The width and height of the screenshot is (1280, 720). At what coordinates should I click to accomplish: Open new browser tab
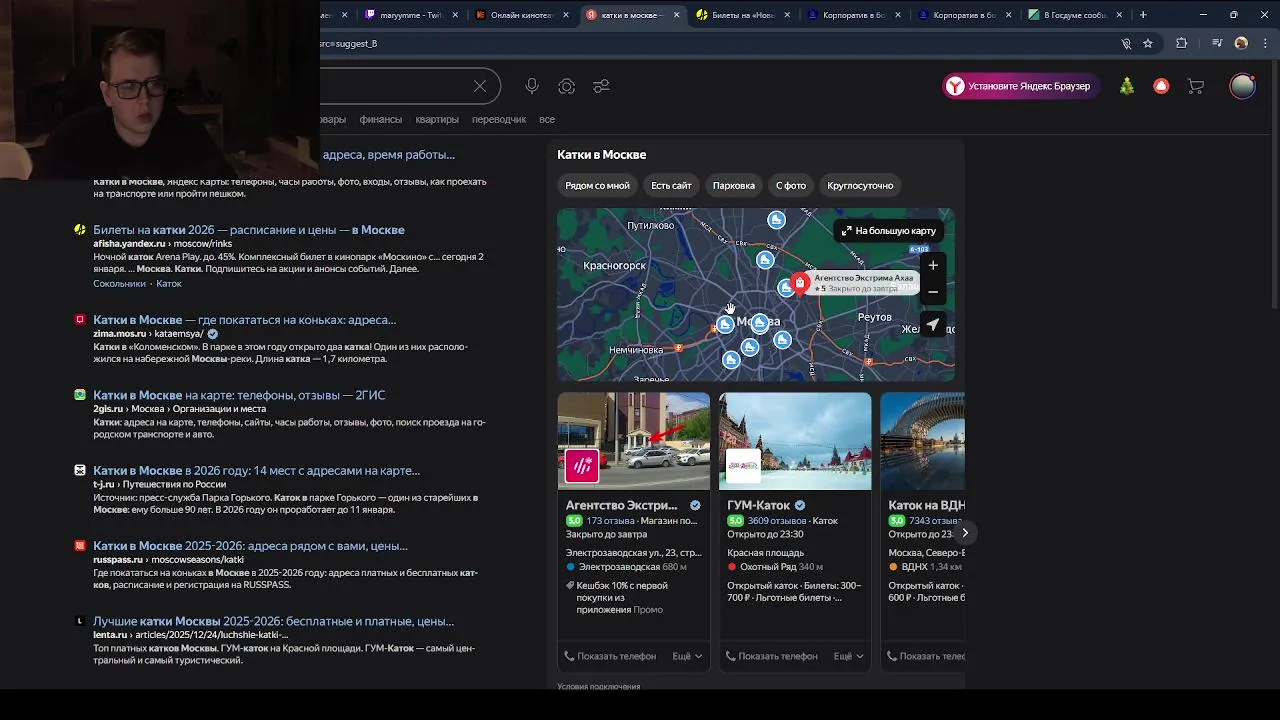click(1143, 15)
